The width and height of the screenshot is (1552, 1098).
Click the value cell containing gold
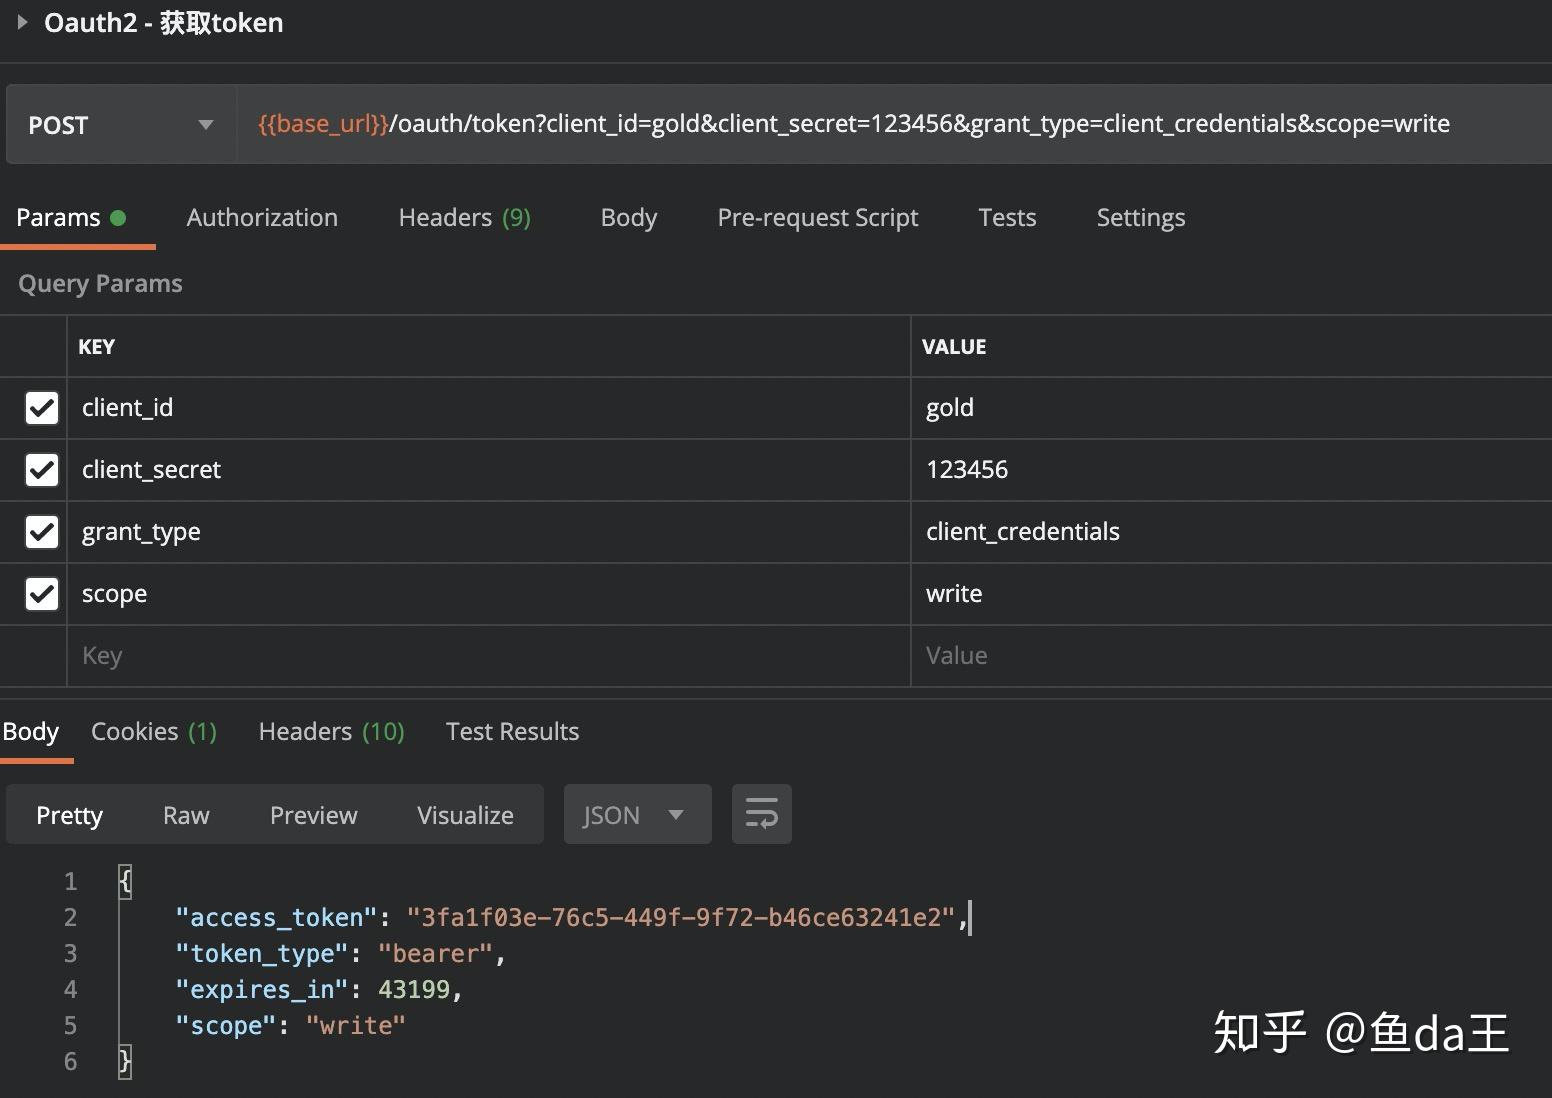1232,408
